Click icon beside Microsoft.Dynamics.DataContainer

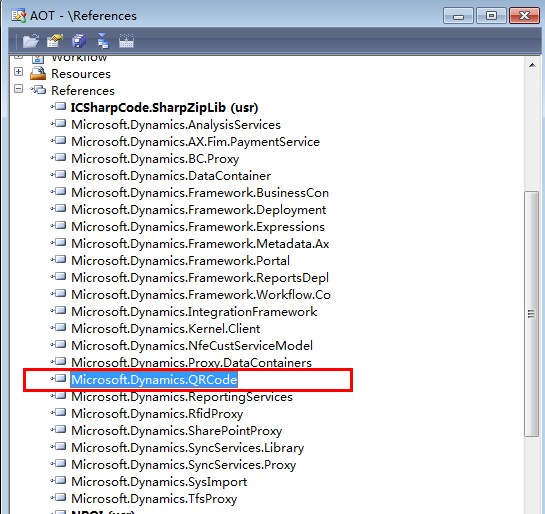[x=58, y=174]
